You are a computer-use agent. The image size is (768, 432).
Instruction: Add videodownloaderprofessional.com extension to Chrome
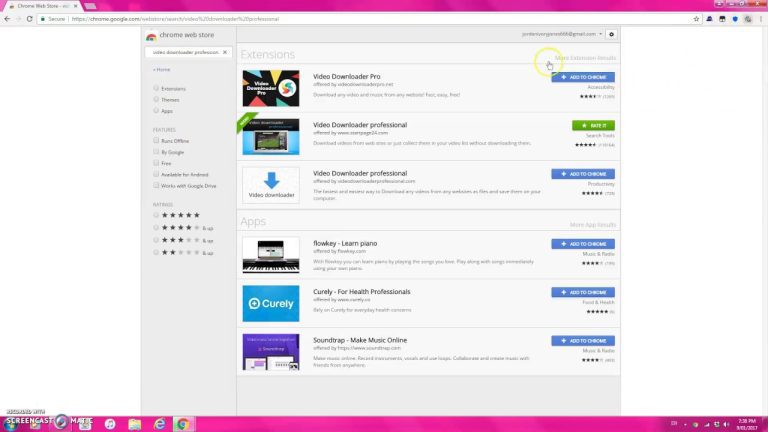[583, 174]
